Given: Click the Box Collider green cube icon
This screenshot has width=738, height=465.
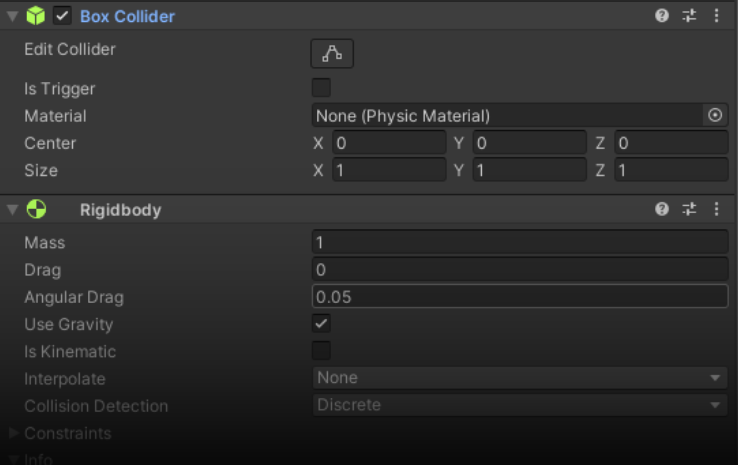Looking at the screenshot, I should (36, 16).
